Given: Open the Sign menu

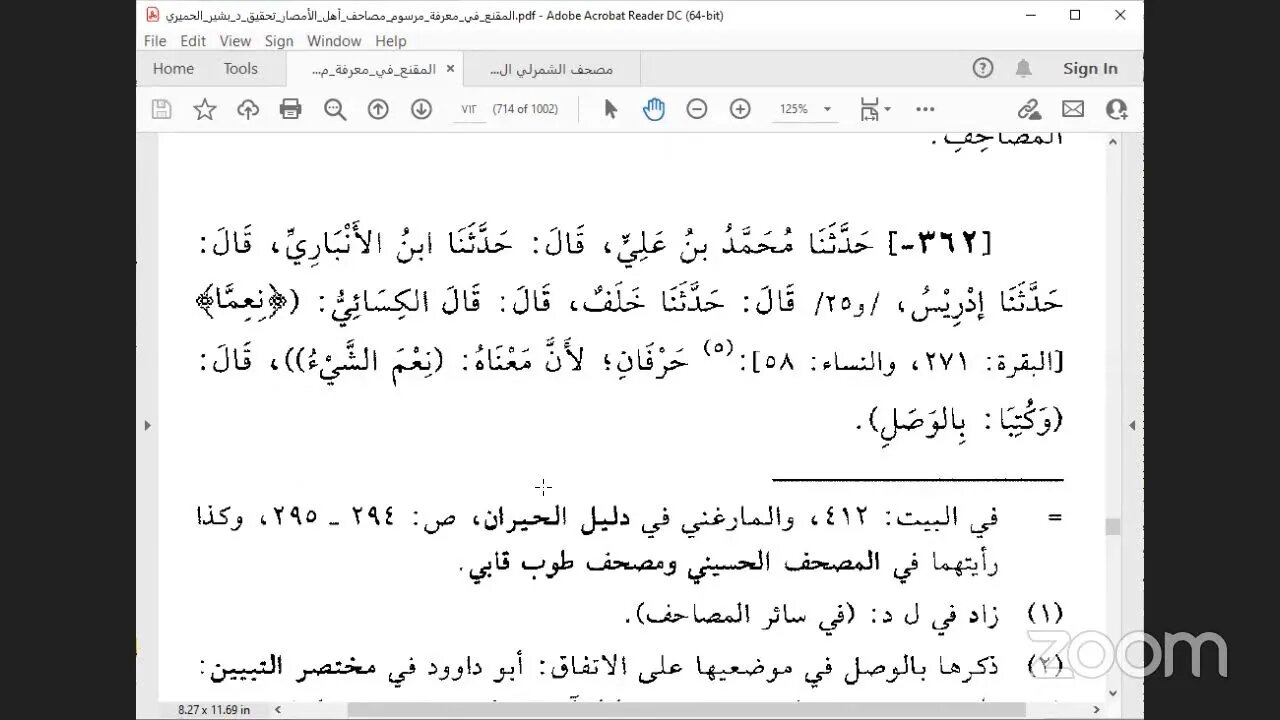Looking at the screenshot, I should (279, 41).
